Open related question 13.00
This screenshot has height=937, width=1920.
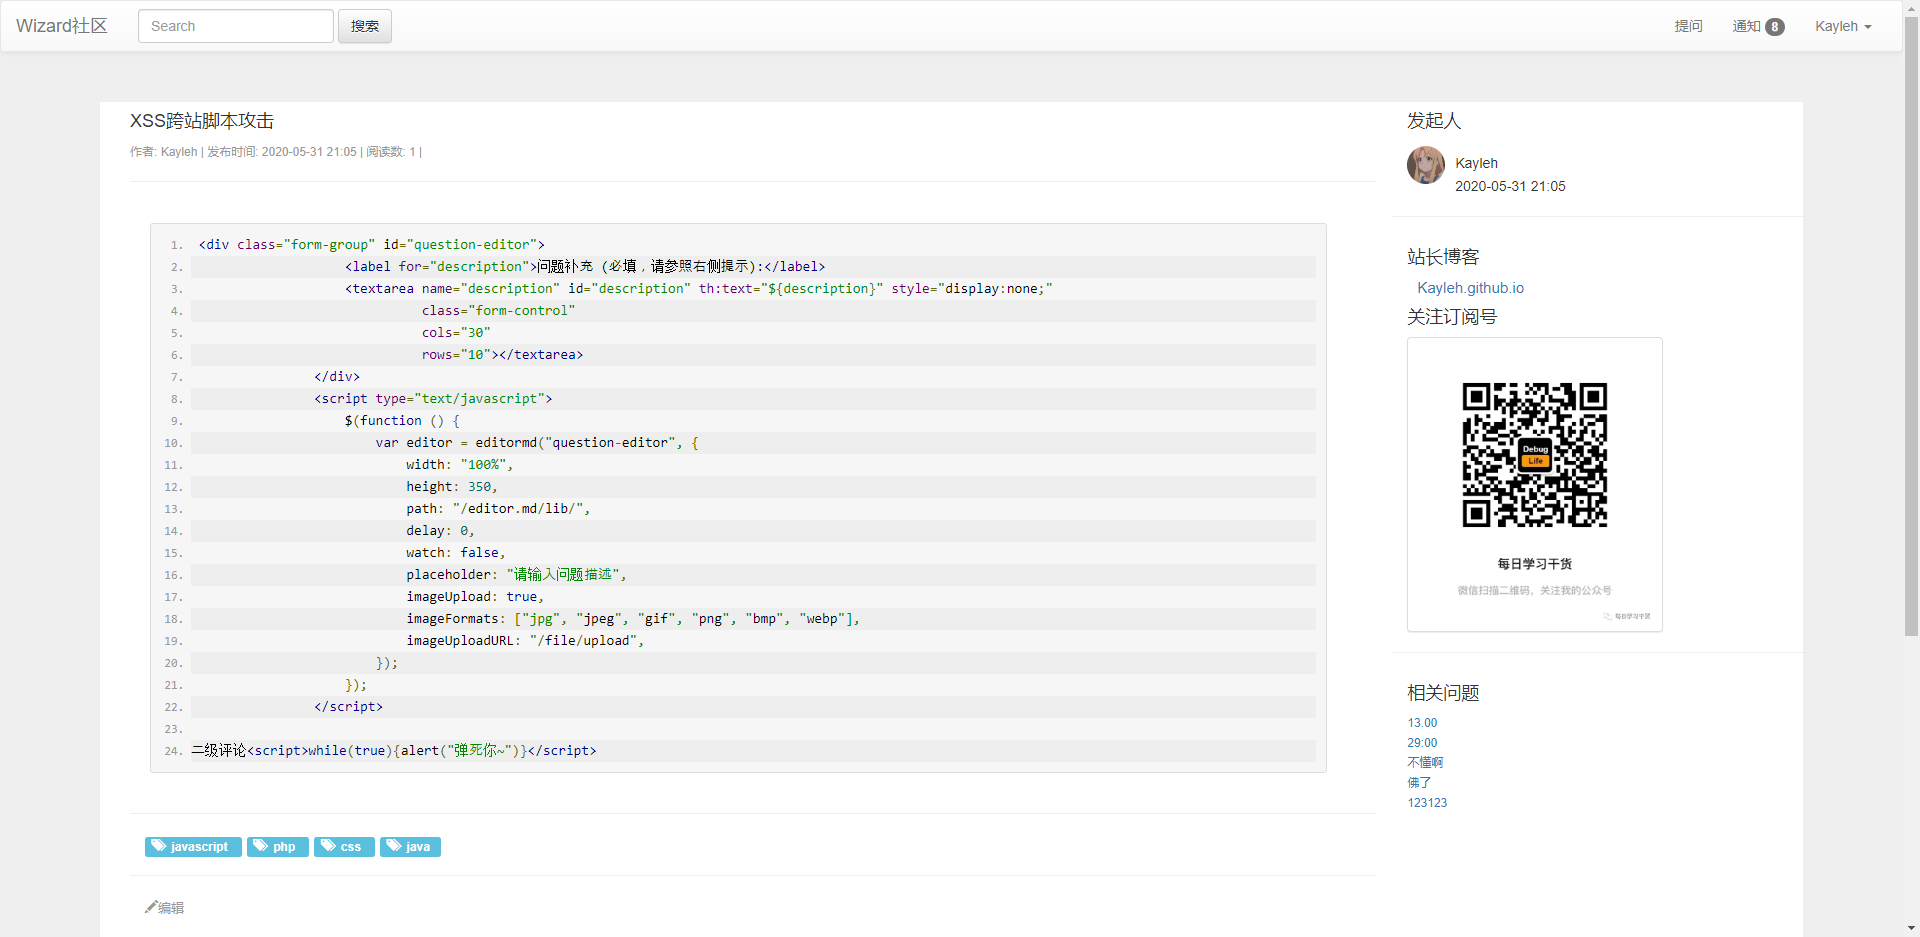point(1422,723)
